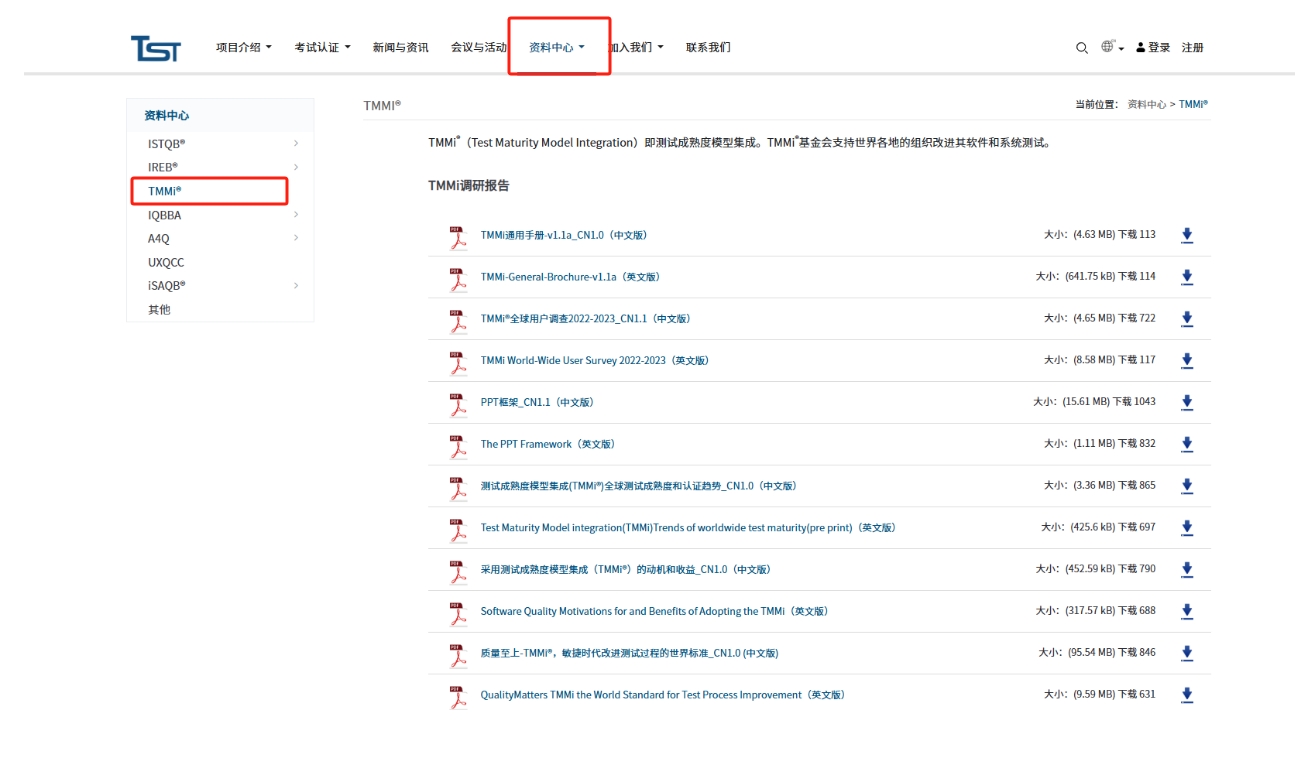
Task: Click PDF icon beside TMMi-General-Brochure-v1.1a
Action: [x=458, y=279]
